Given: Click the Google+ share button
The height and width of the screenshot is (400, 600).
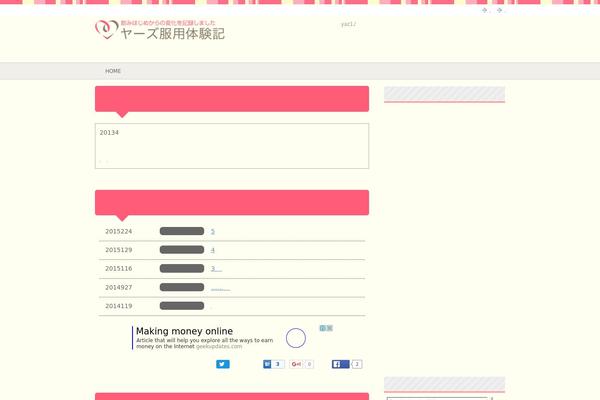Looking at the screenshot, I should (296, 364).
